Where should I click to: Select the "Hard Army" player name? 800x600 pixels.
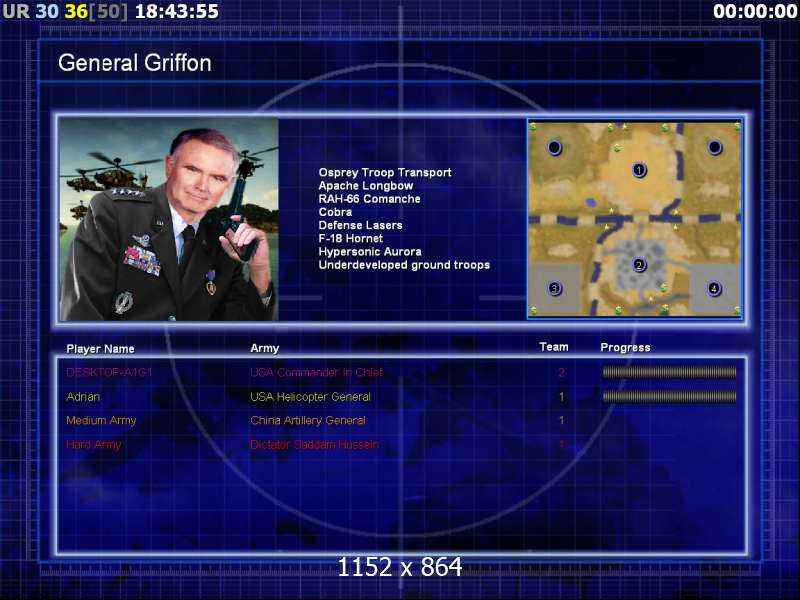(x=93, y=444)
